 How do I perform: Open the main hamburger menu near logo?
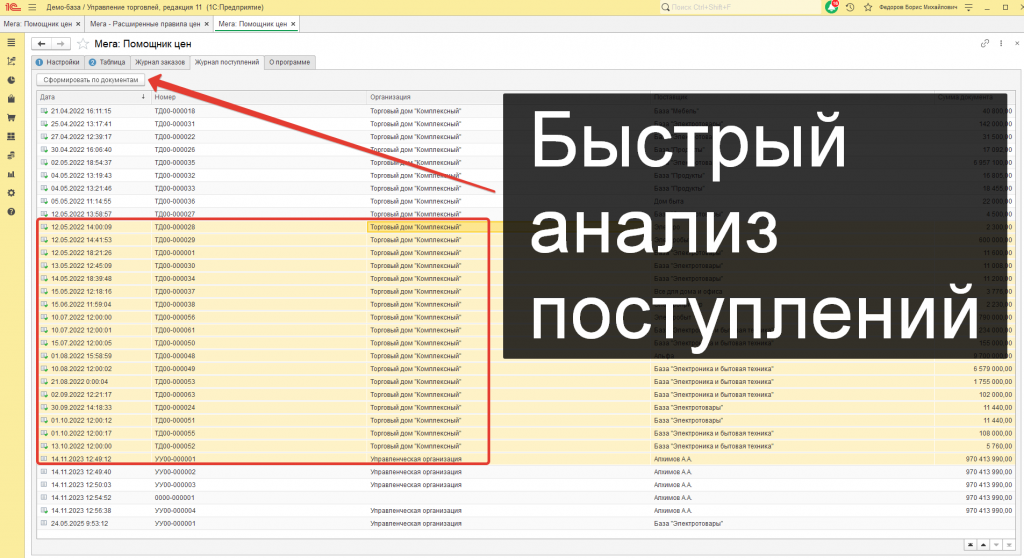[32, 7]
